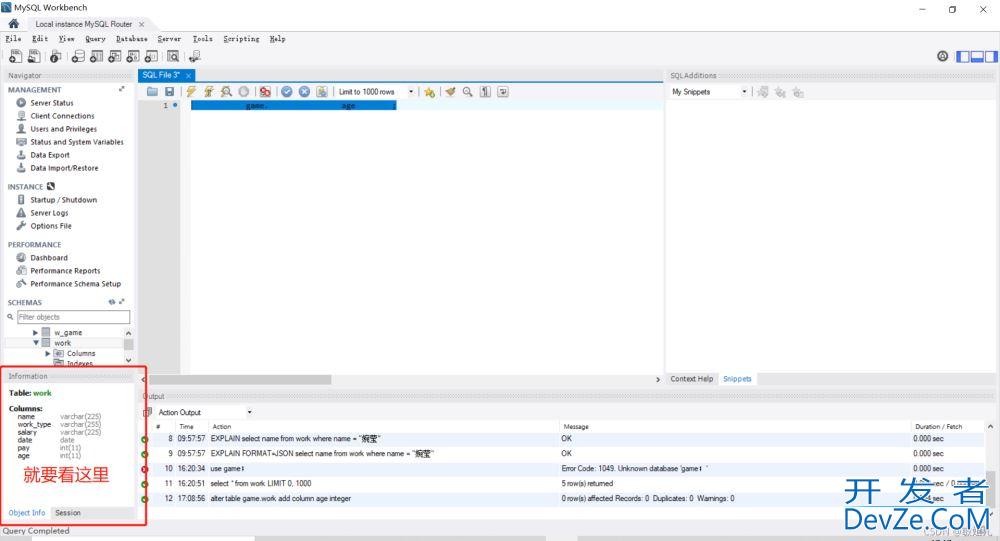
Task: Switch to the Object Info tab
Action: [x=27, y=513]
